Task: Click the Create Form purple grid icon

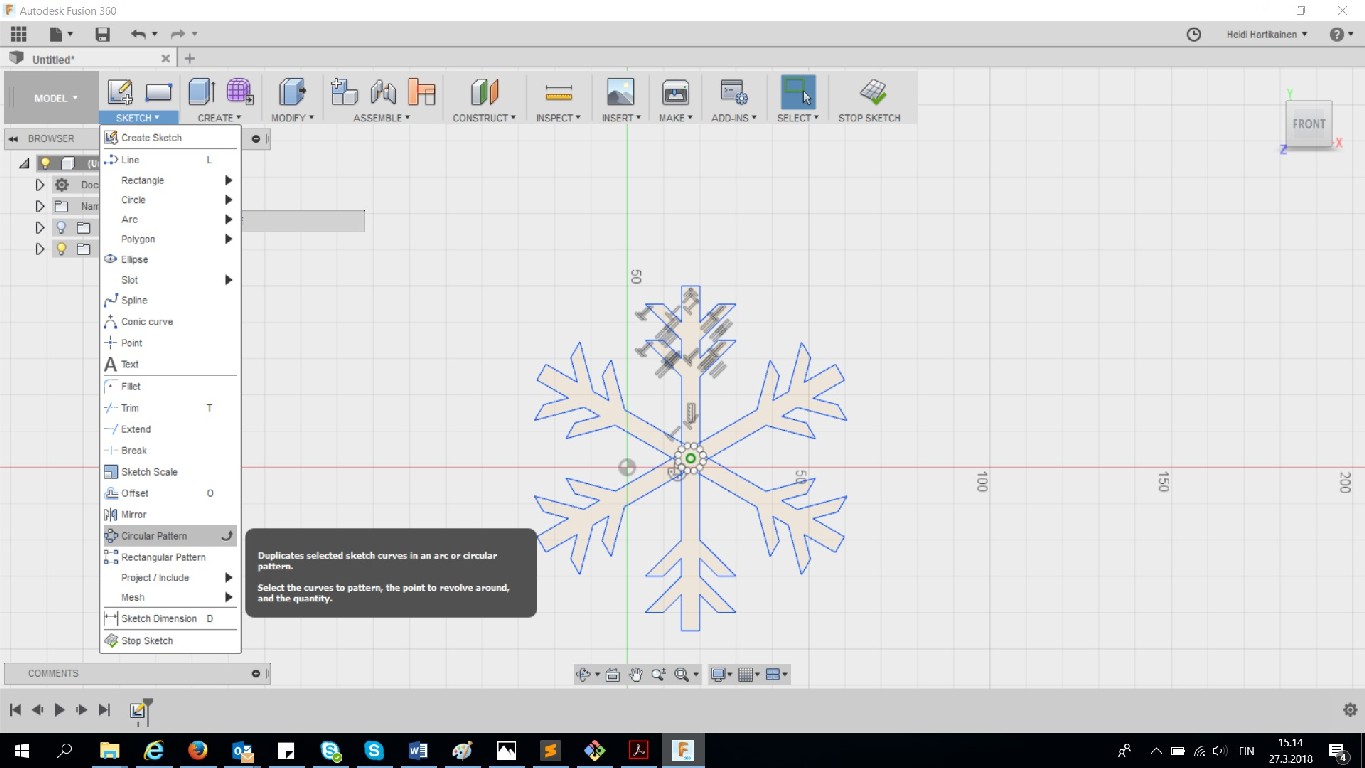Action: coord(239,93)
